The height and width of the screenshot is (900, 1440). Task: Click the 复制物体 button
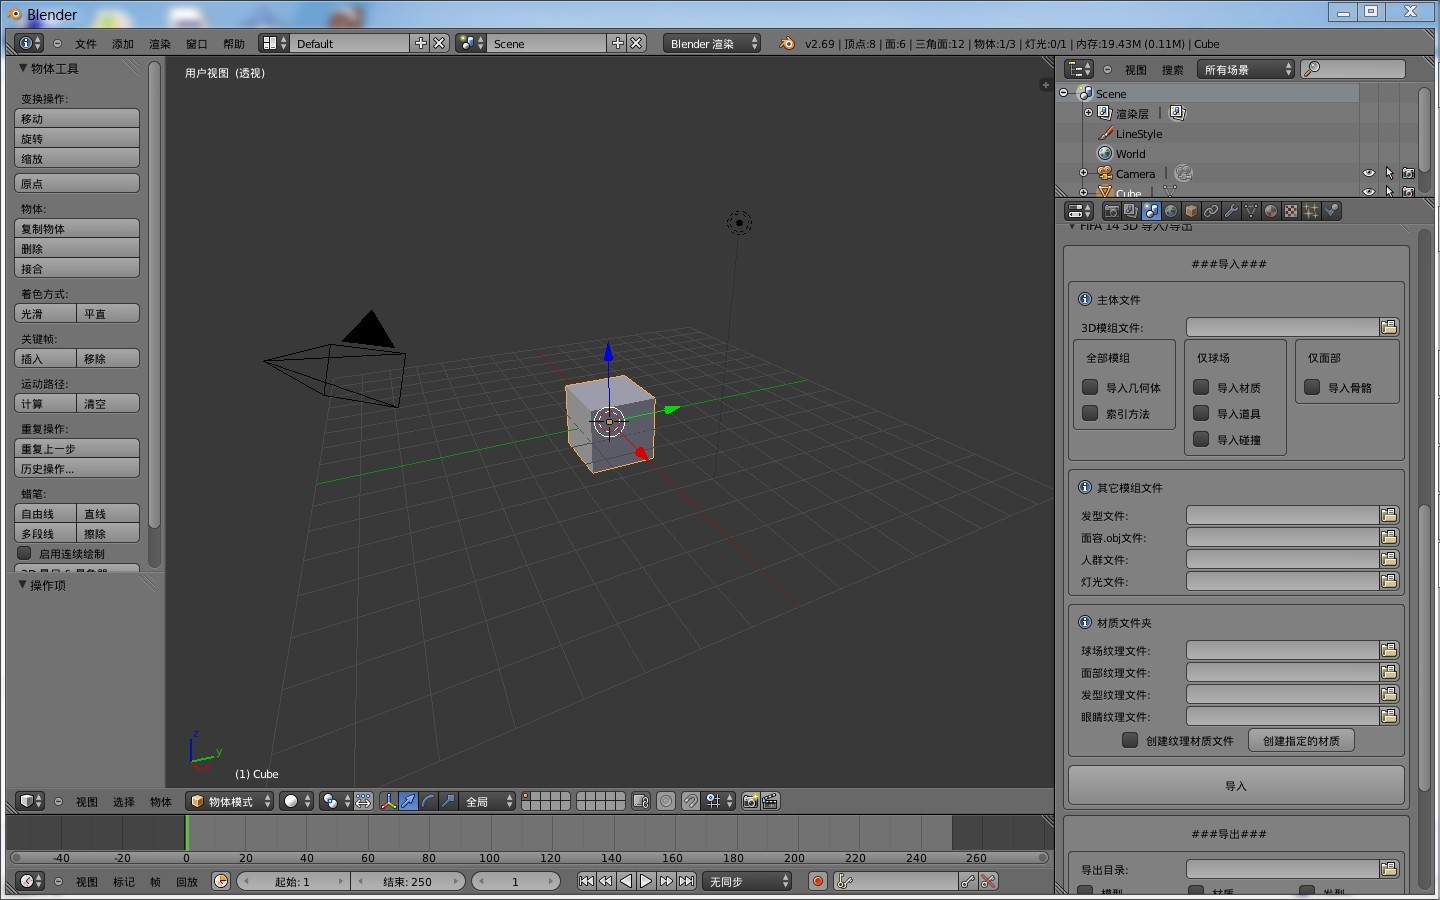tap(77, 228)
